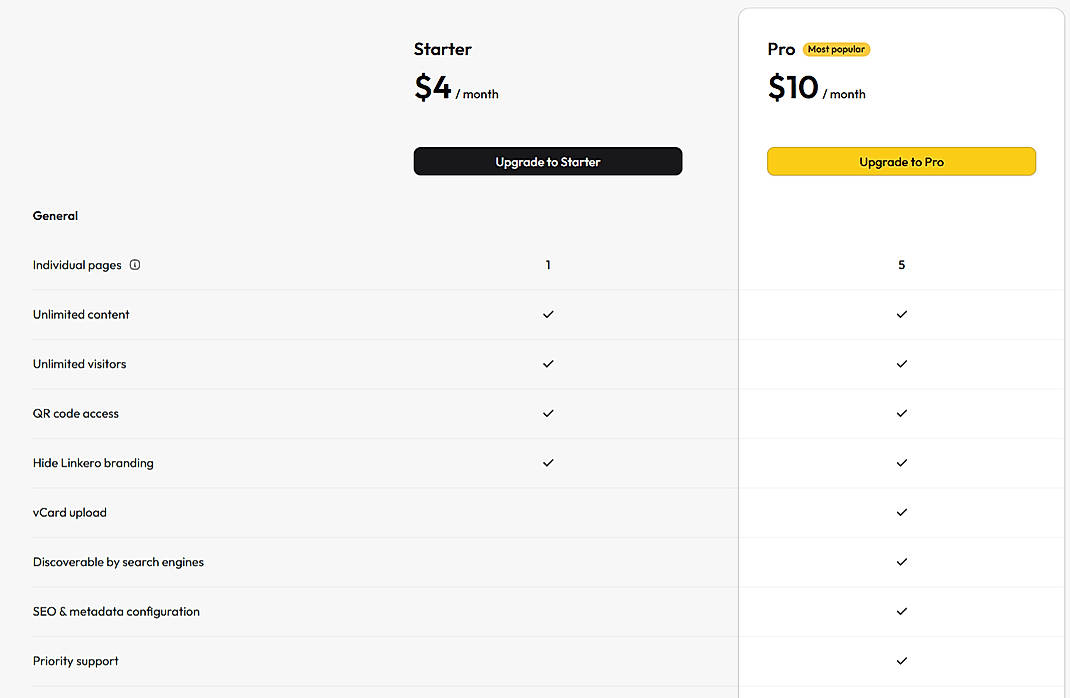Image resolution: width=1070 pixels, height=698 pixels.
Task: Click the Individual pages row label
Action: click(x=76, y=264)
